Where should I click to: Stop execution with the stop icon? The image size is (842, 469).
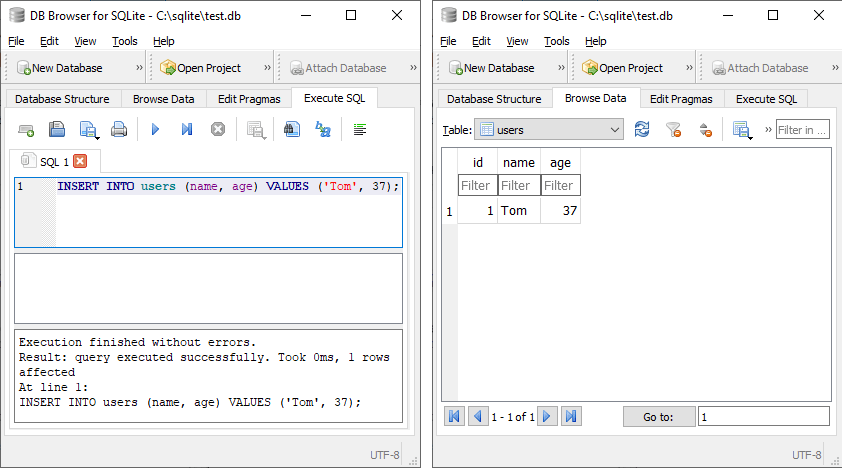pyautogui.click(x=218, y=129)
